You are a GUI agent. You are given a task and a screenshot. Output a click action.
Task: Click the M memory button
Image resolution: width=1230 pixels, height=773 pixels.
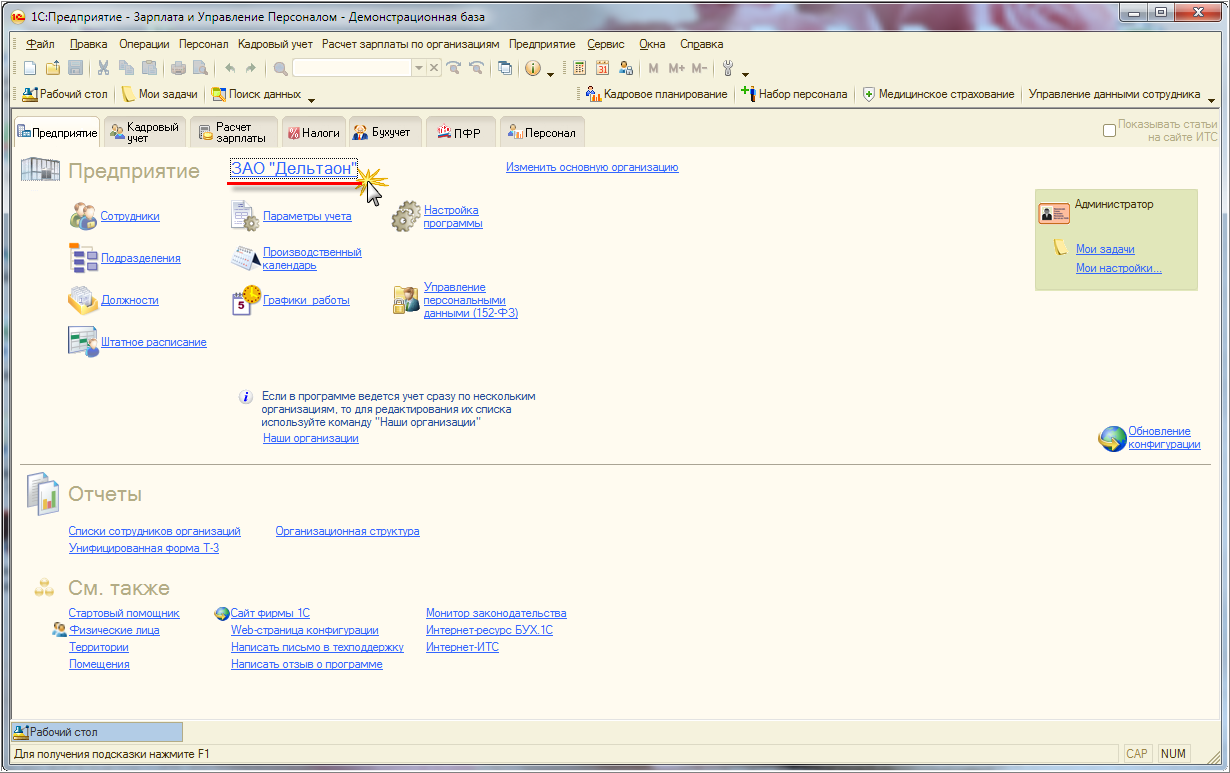[x=654, y=68]
